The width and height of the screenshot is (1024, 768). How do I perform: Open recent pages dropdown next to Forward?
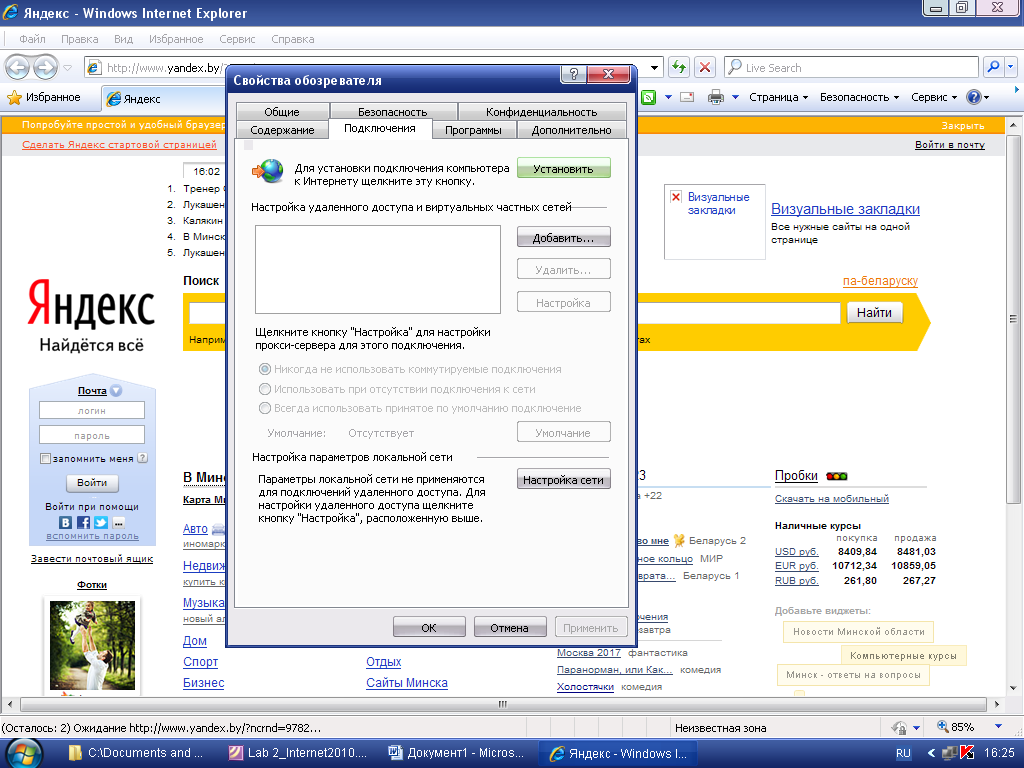[x=67, y=67]
